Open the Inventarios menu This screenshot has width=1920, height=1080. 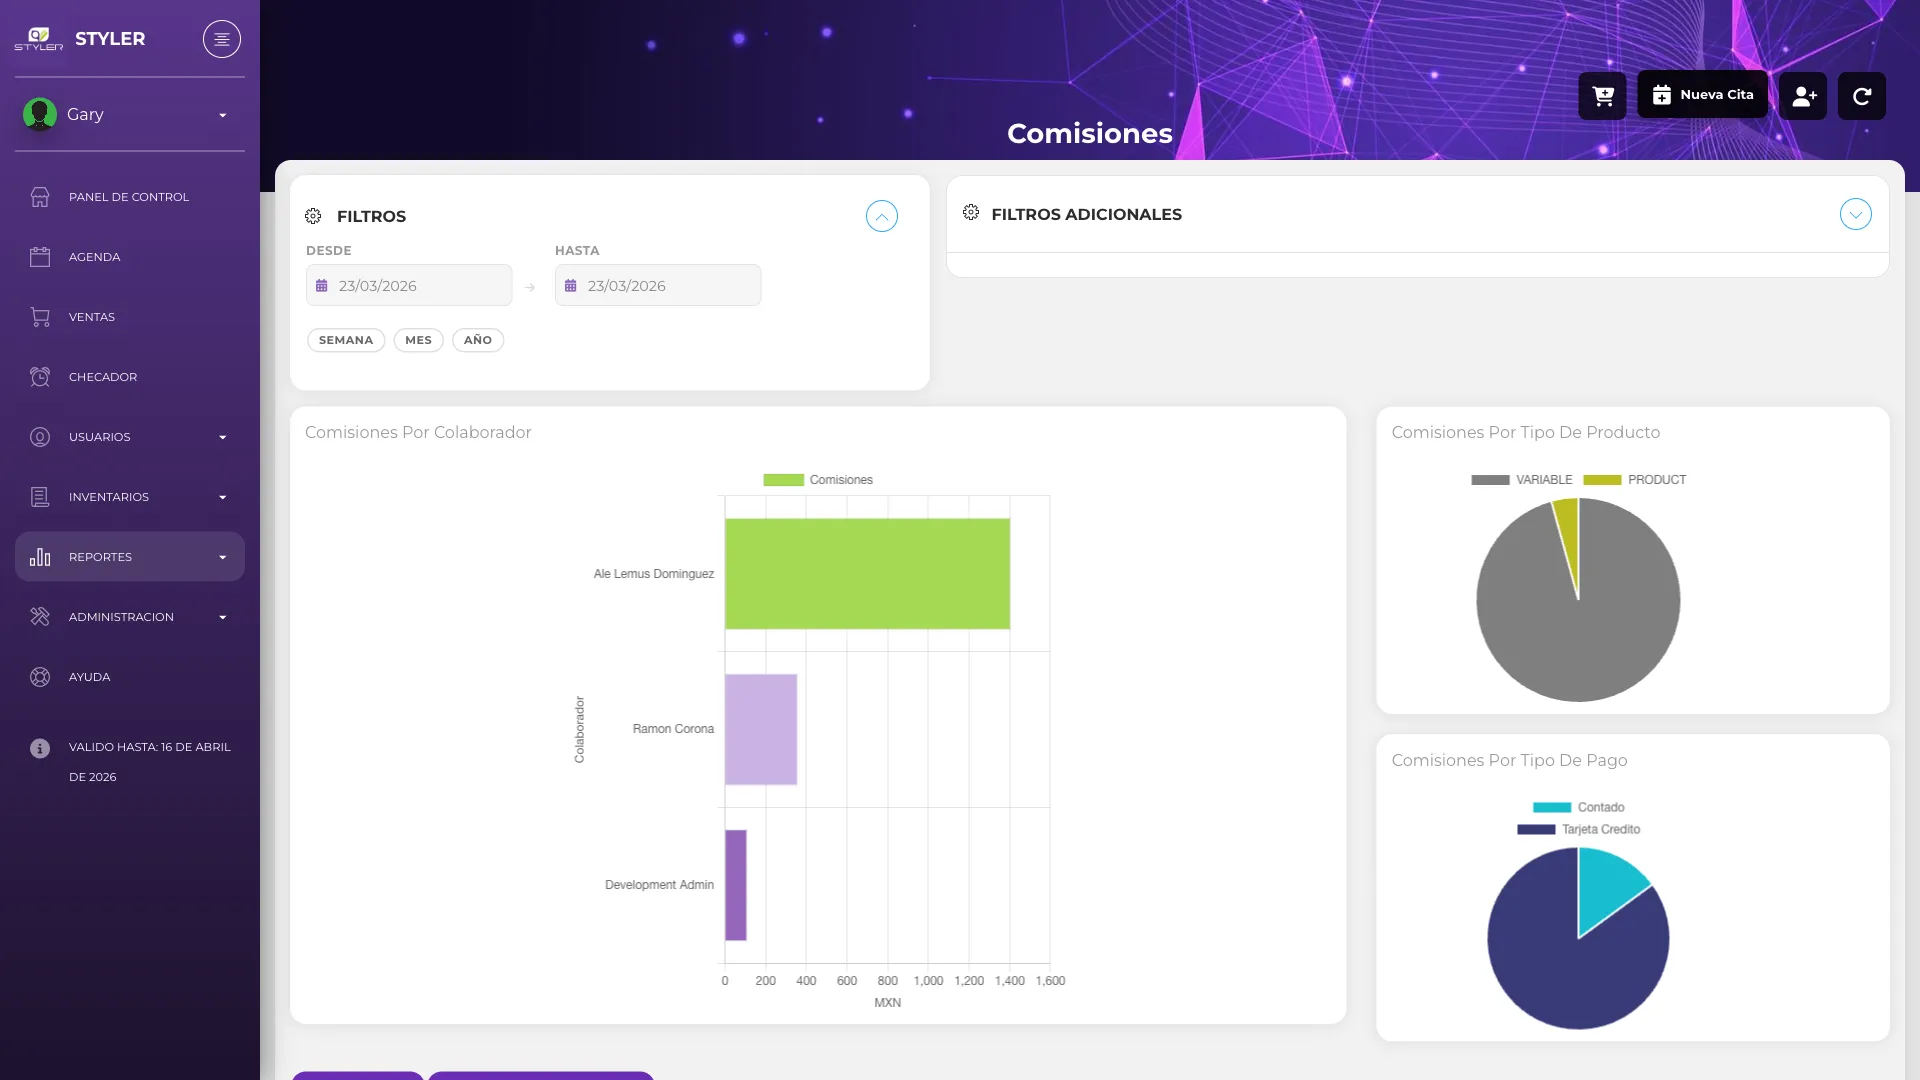click(130, 497)
